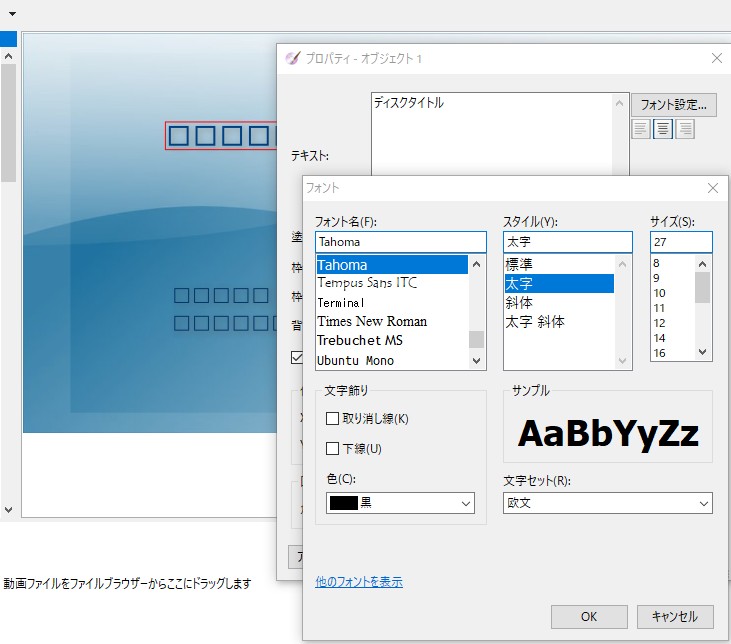Image resolution: width=731 pixels, height=644 pixels.
Task: Open the 色 color dropdown
Action: [x=400, y=503]
